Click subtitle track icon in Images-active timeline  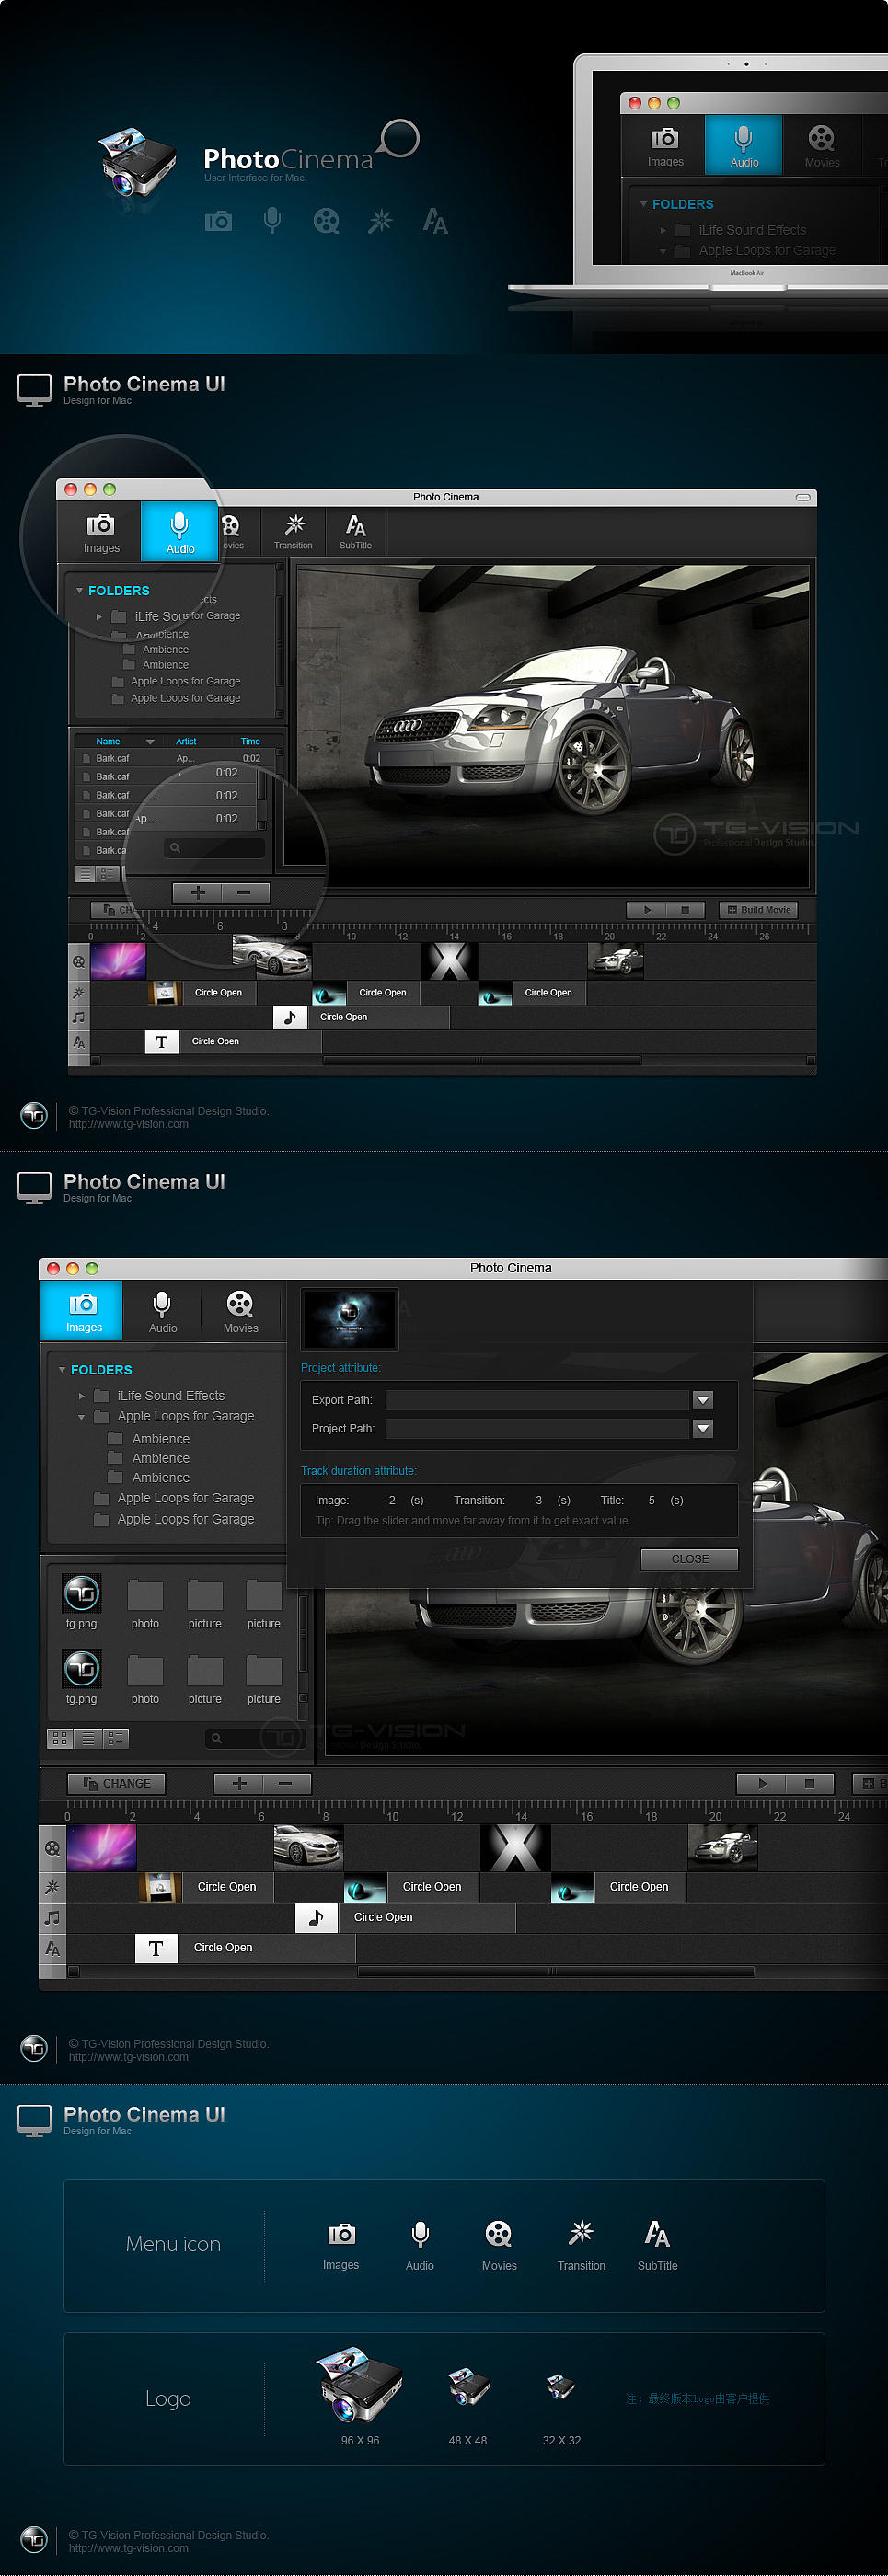pos(52,1948)
